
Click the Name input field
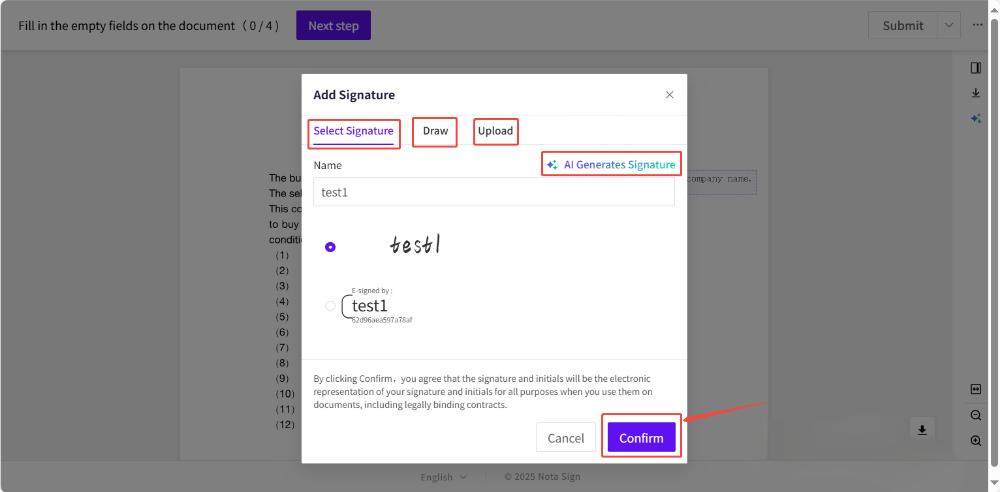(493, 192)
